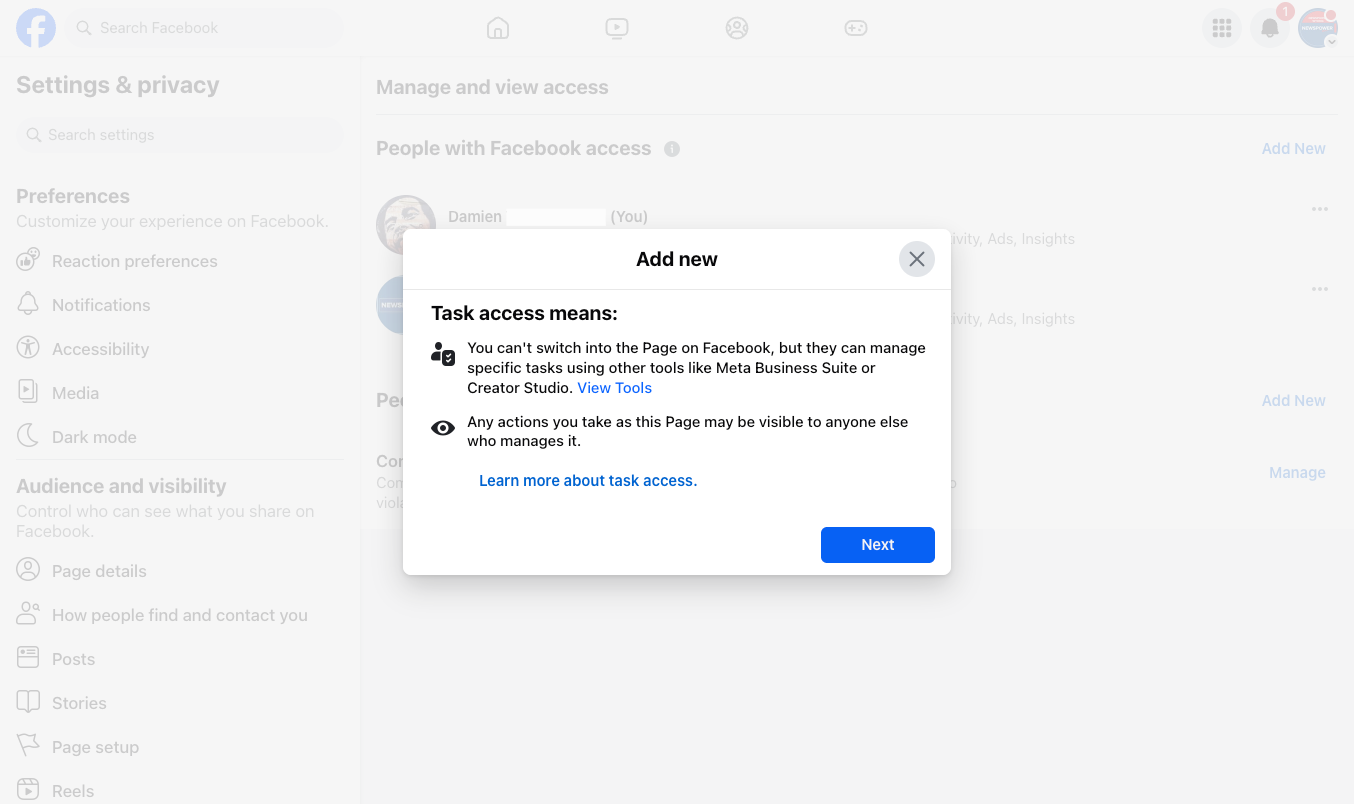The width and height of the screenshot is (1354, 804).
Task: Click the Manage link
Action: [1297, 473]
